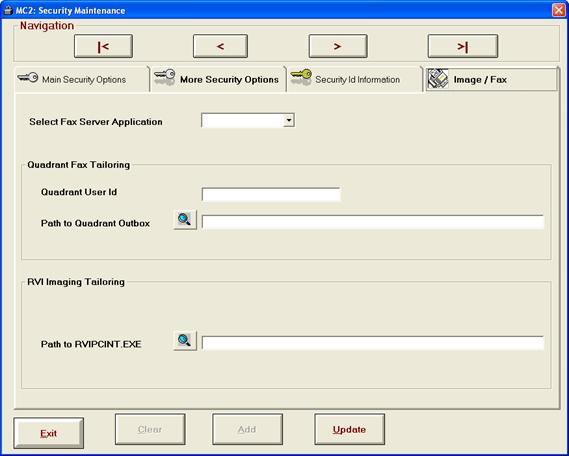Close the Security Maintenance window

559,10
